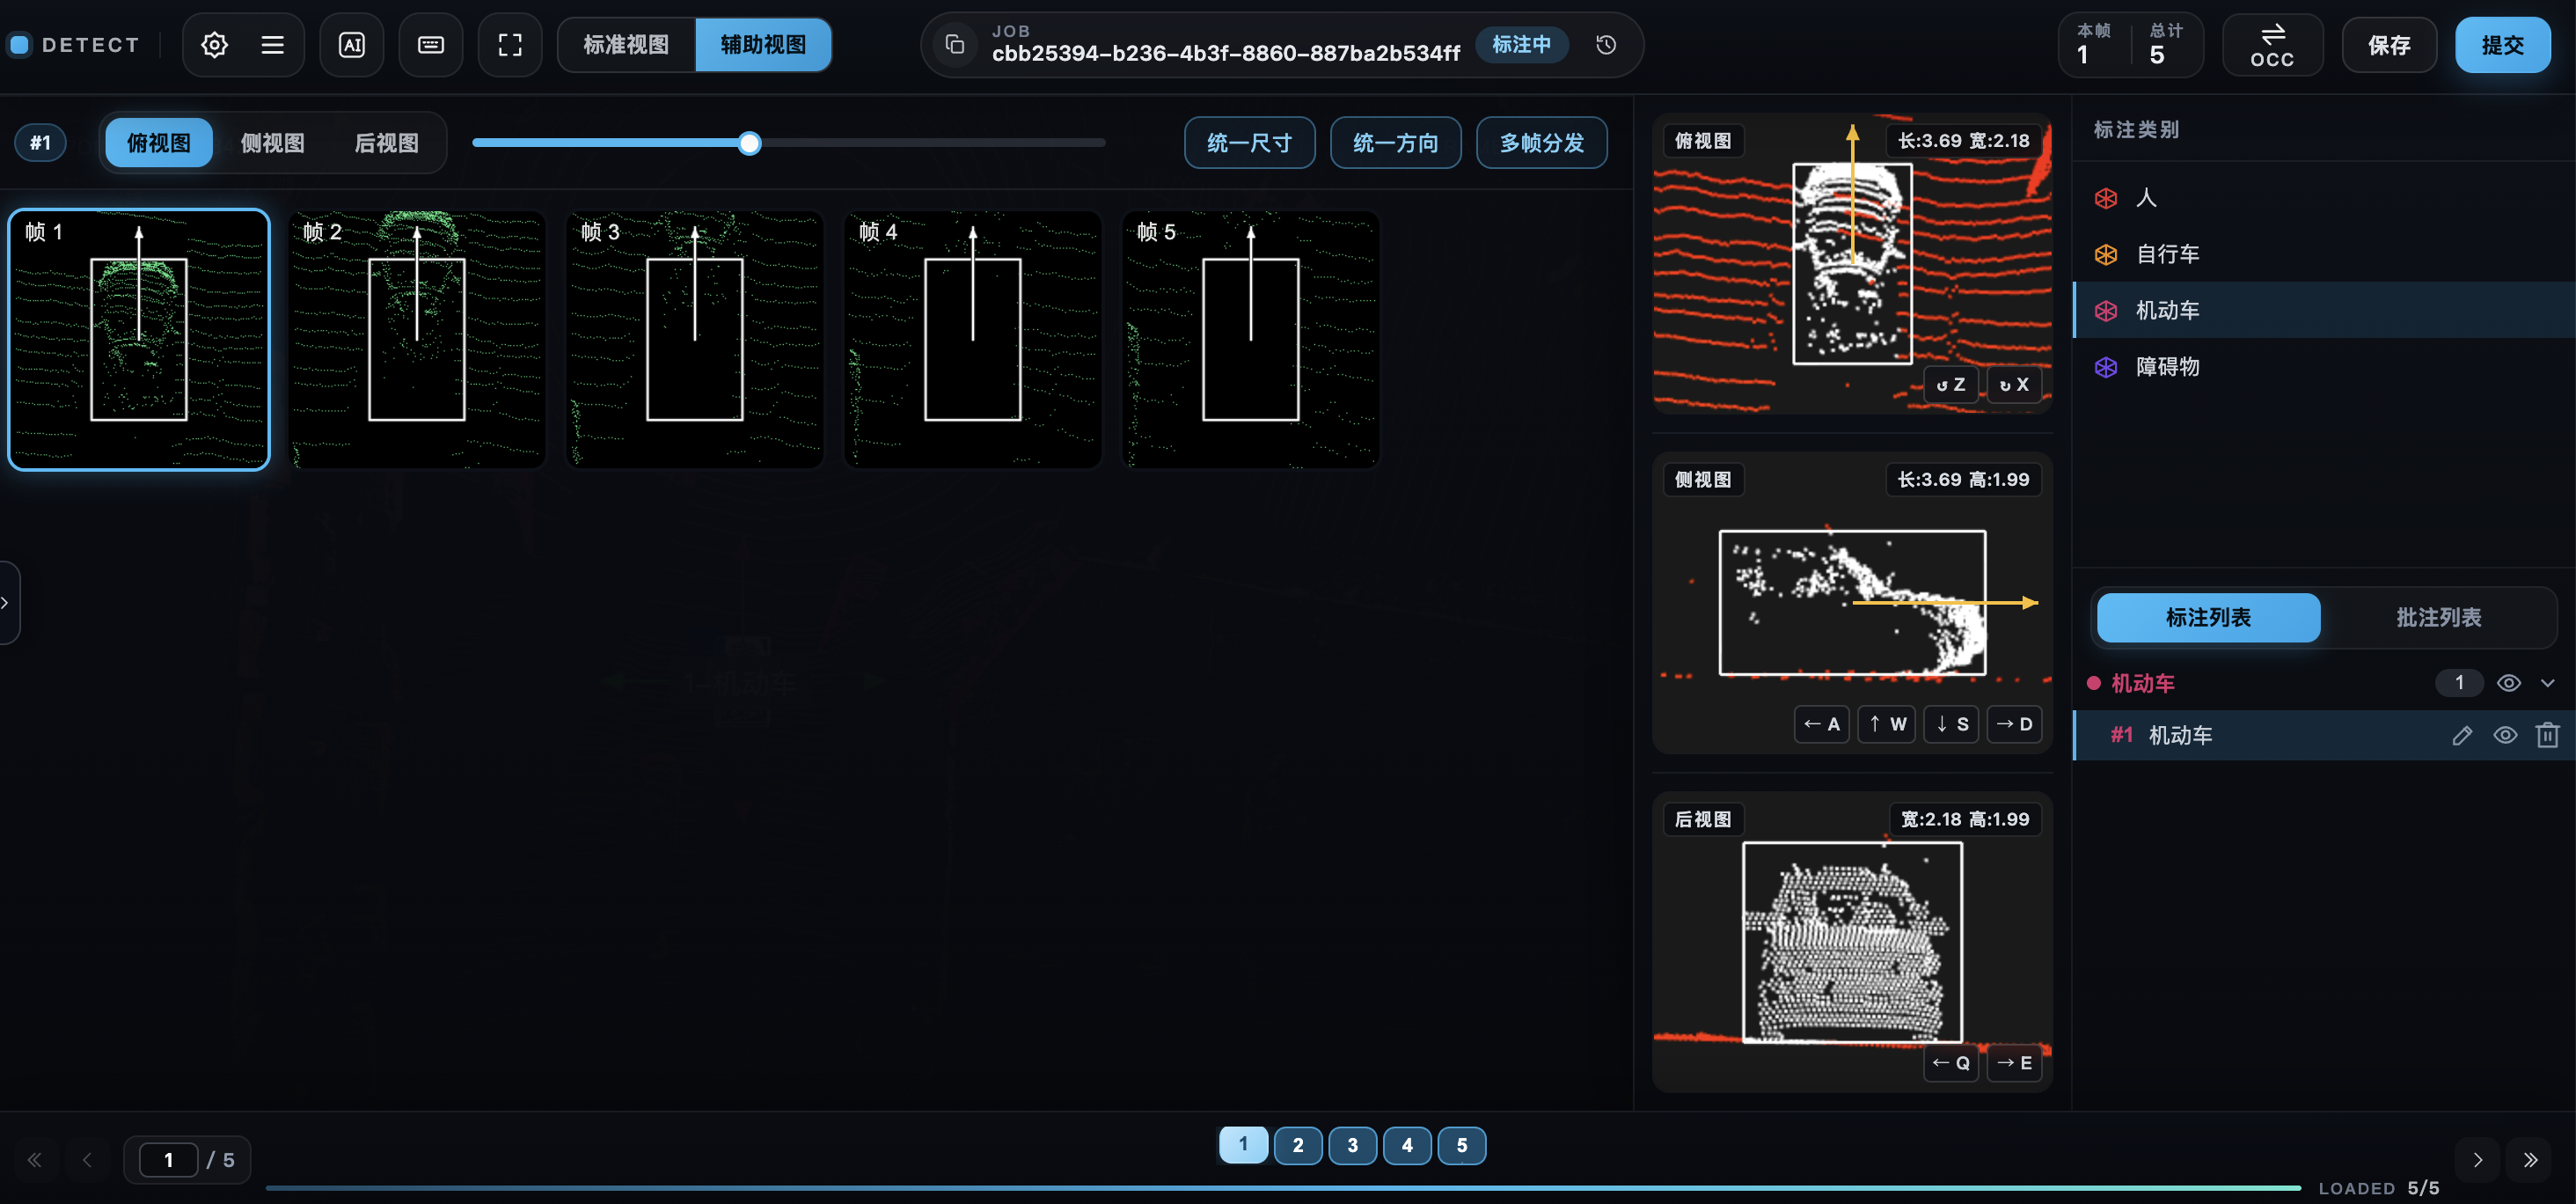The image size is (2576, 1204).
Task: Go to the next page arrow
Action: [x=2477, y=1160]
